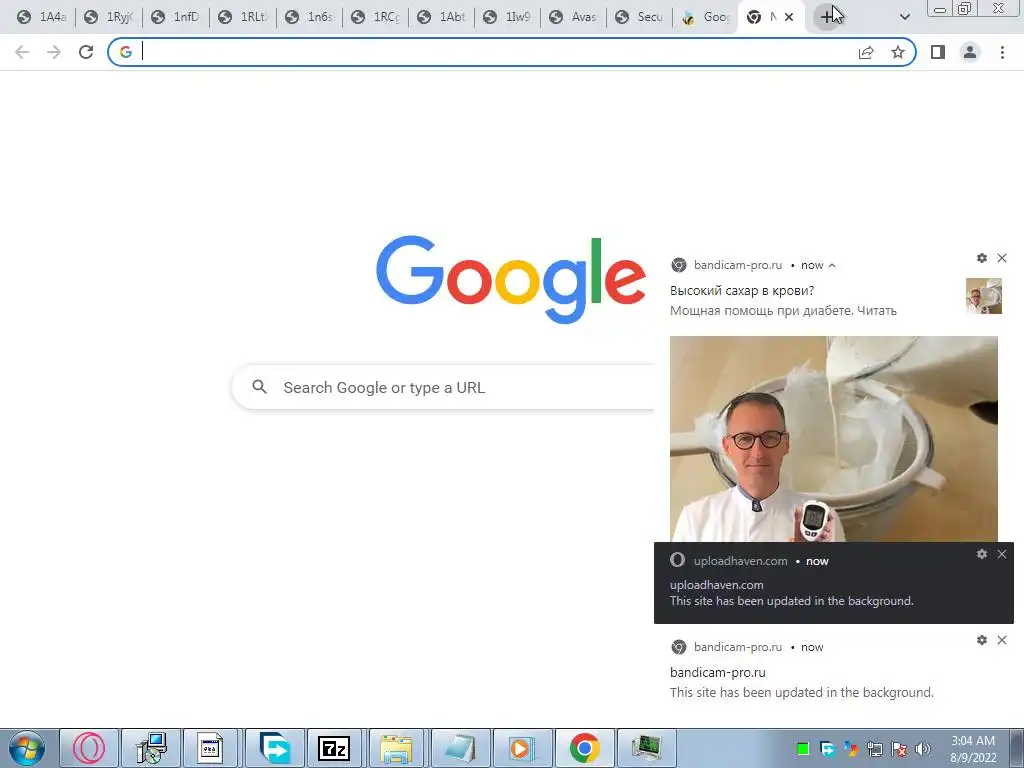The width and height of the screenshot is (1024, 768).
Task: Dismiss the uploadhaven.com notification
Action: [1002, 554]
